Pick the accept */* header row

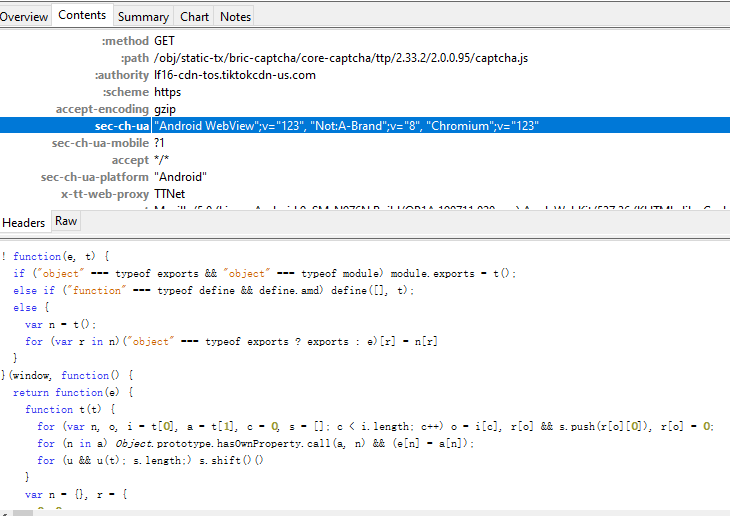[160, 160]
